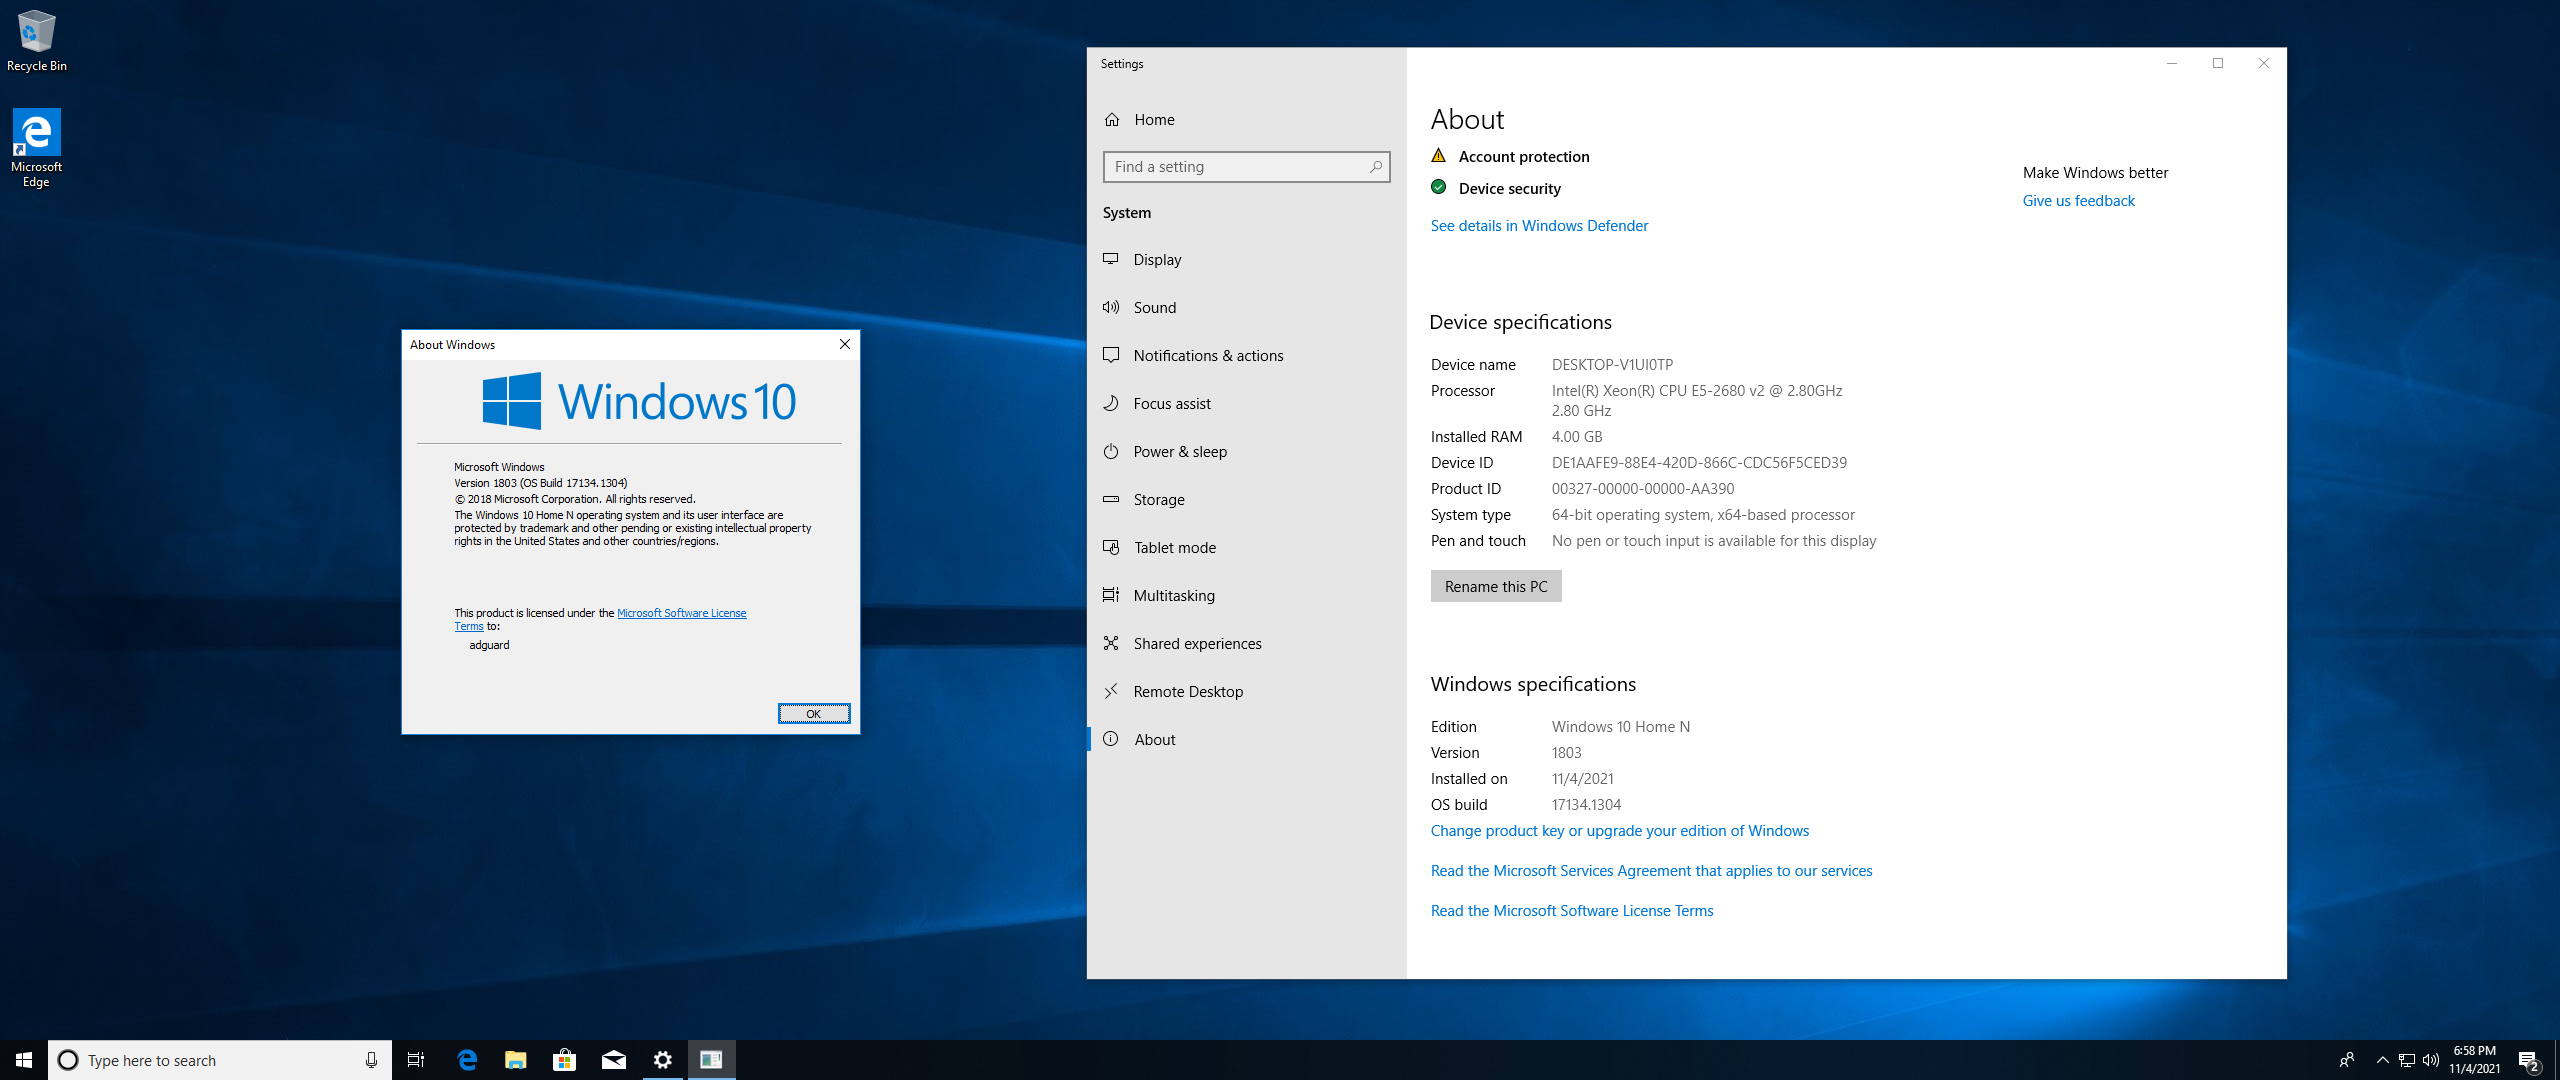Click OK in About Windows dialog
2560x1080 pixels.
[814, 713]
